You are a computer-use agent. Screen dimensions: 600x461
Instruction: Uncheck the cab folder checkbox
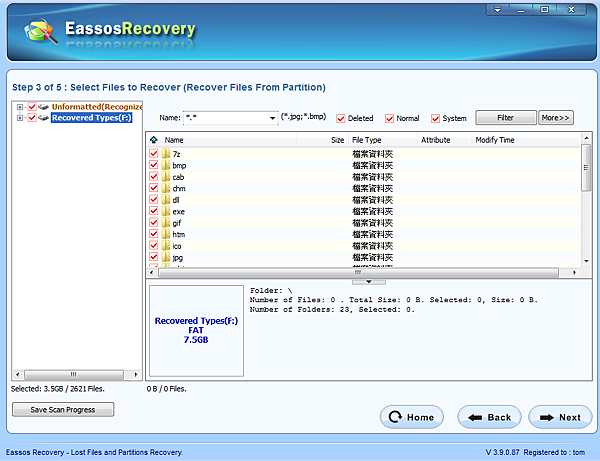tap(153, 176)
